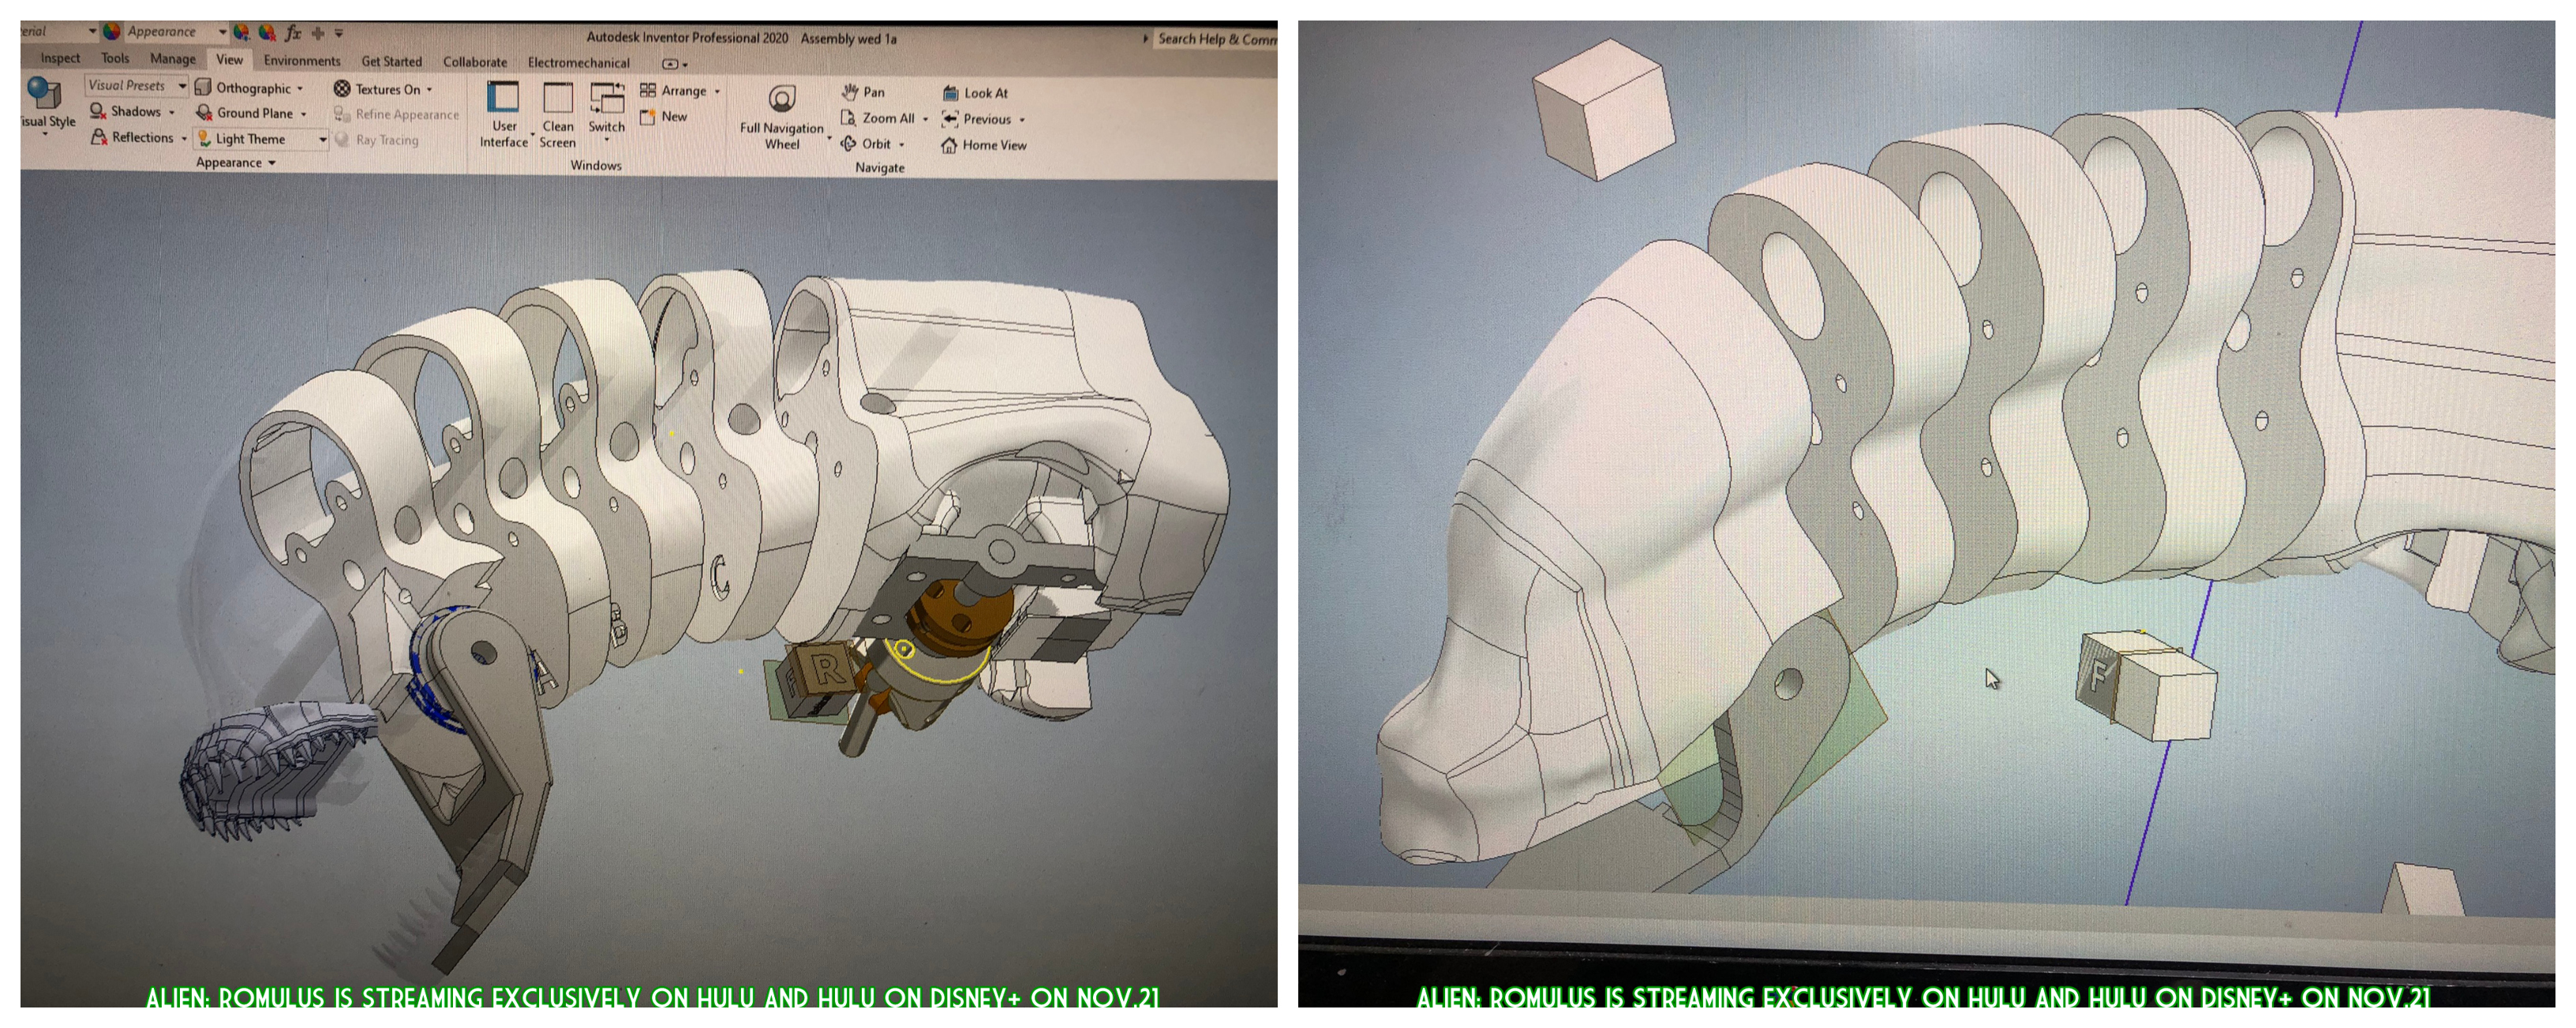The height and width of the screenshot is (1028, 2576).
Task: Open the Visual Presets combo box
Action: click(x=136, y=86)
